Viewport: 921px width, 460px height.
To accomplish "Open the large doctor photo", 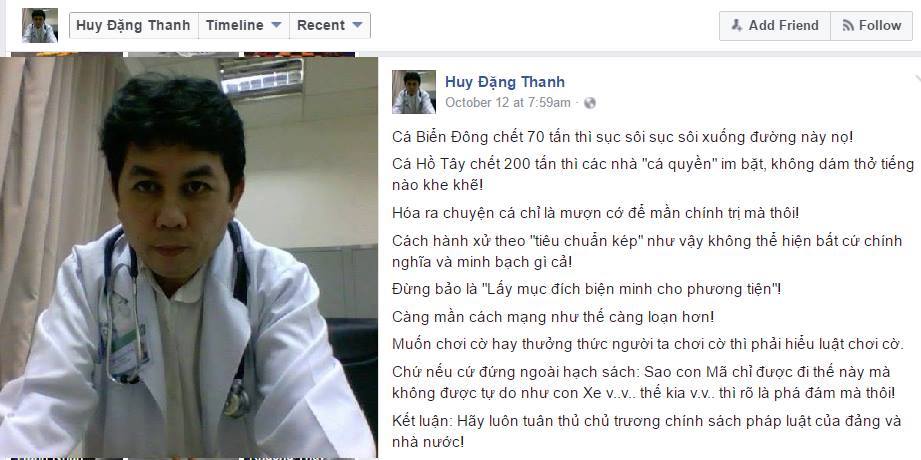I will [x=189, y=257].
